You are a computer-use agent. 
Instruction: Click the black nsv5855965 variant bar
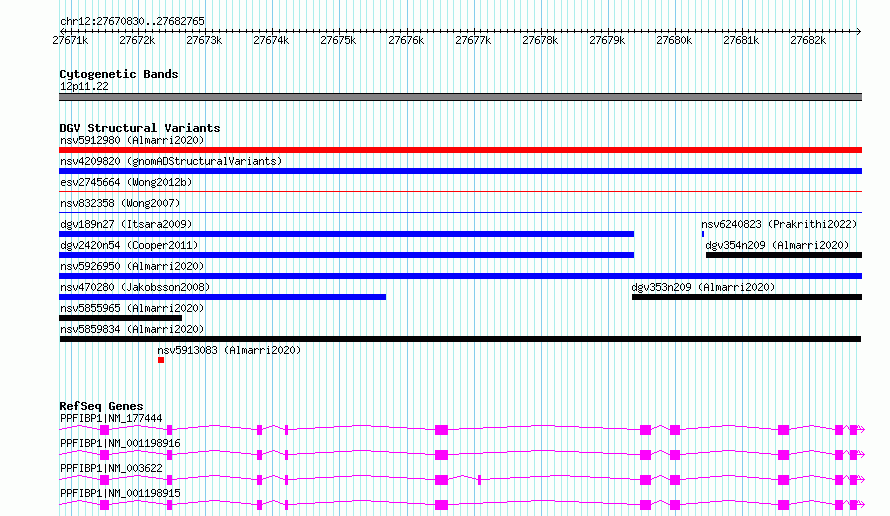point(120,318)
